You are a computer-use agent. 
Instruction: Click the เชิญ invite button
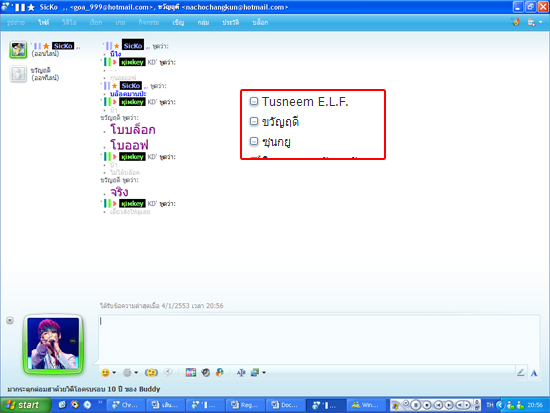(x=178, y=22)
